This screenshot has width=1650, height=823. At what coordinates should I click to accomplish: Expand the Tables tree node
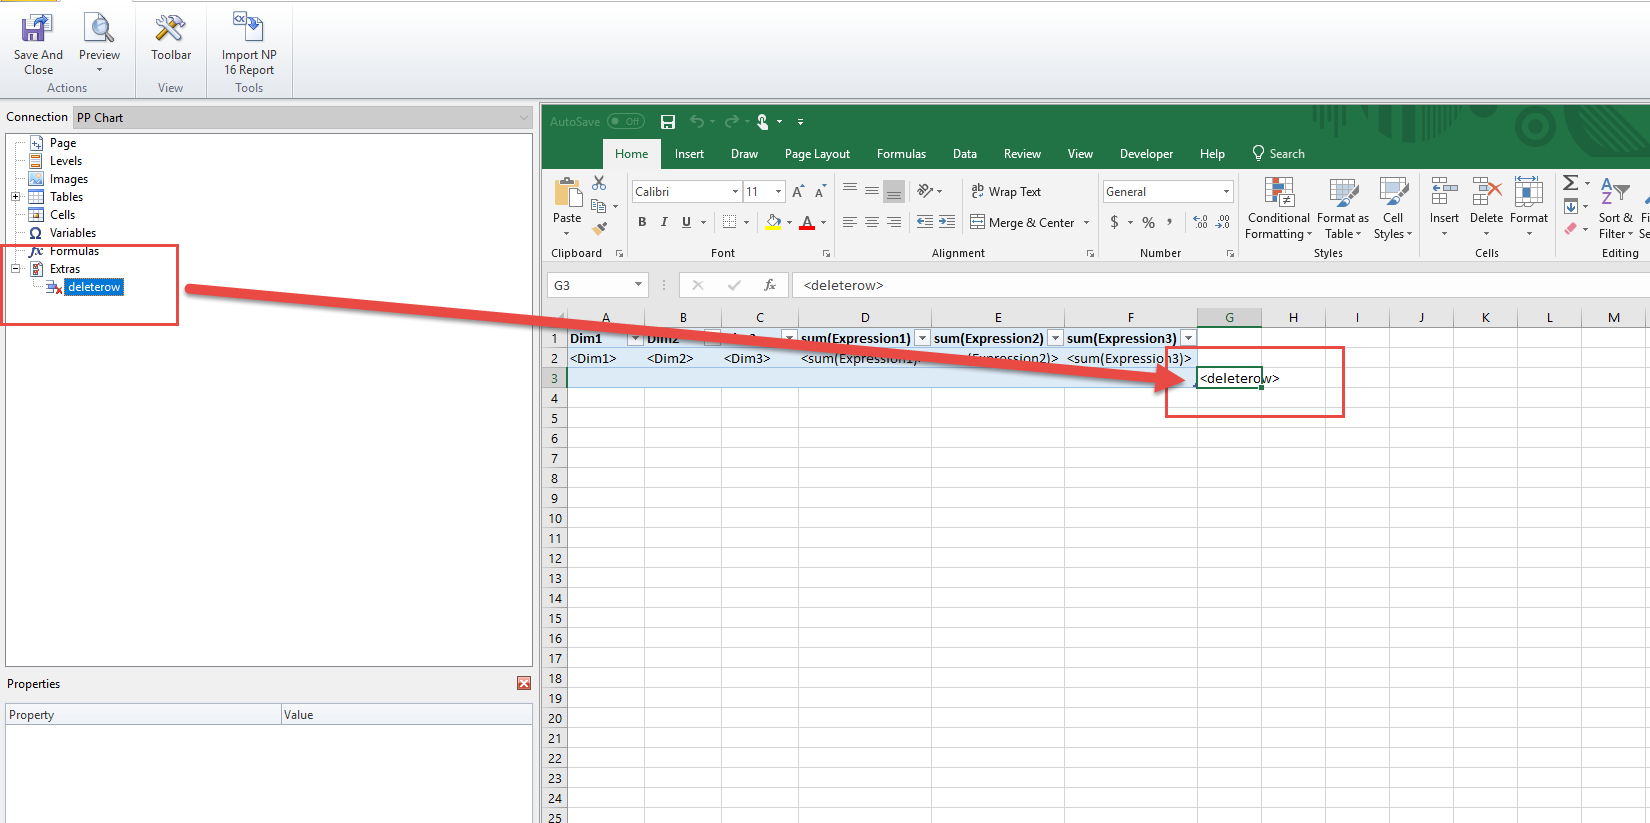[16, 197]
